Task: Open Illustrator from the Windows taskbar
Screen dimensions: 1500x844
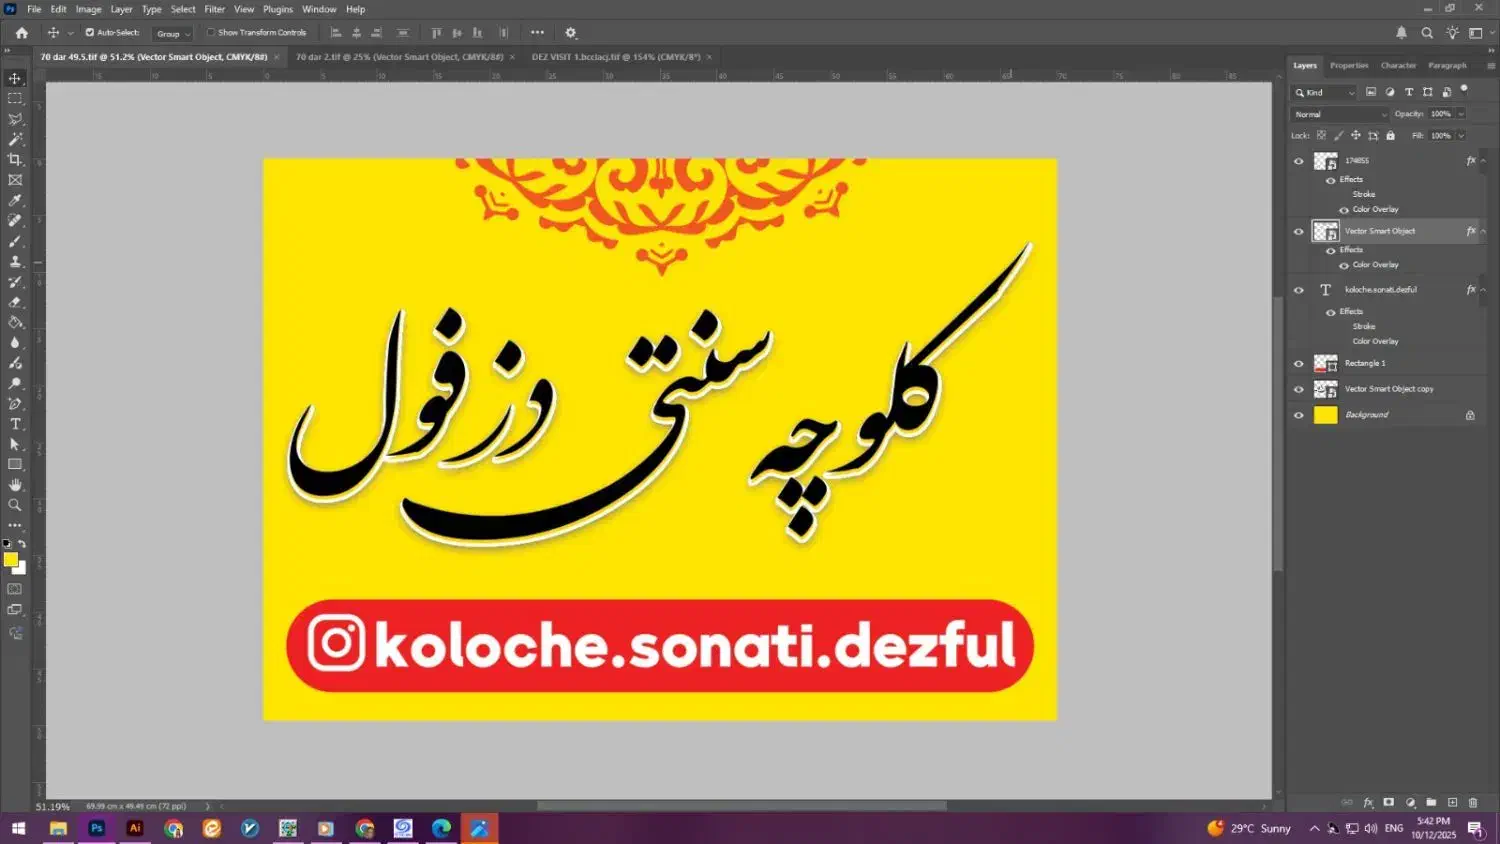Action: tap(135, 828)
